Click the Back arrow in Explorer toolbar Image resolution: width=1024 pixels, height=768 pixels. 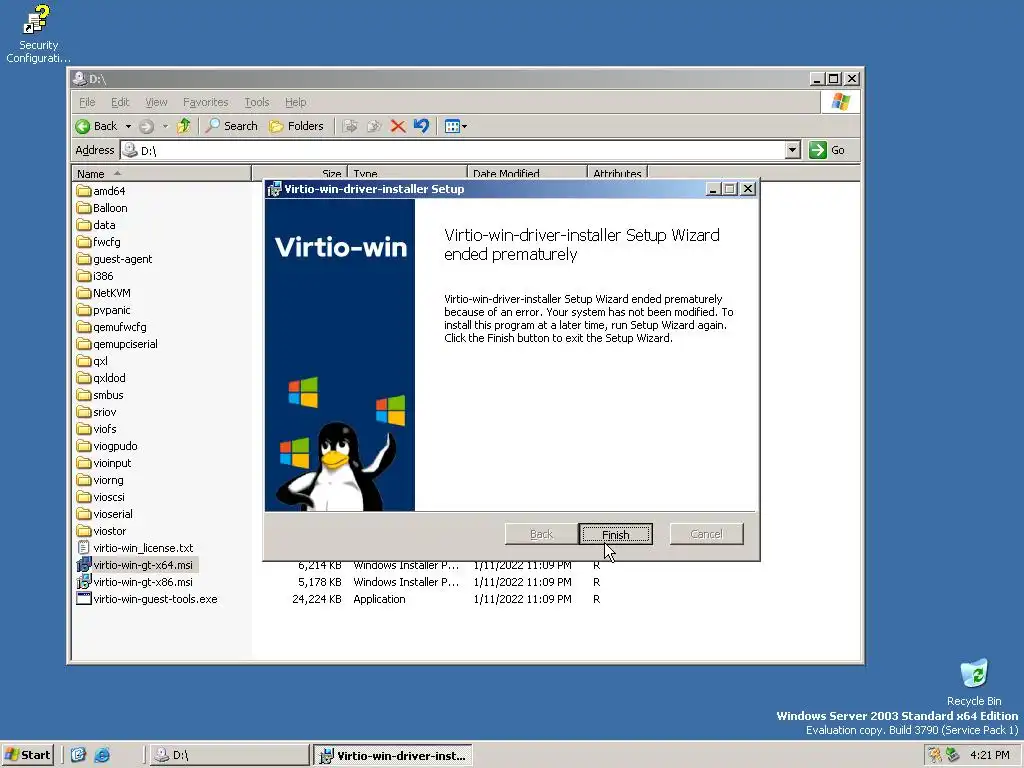pos(96,126)
